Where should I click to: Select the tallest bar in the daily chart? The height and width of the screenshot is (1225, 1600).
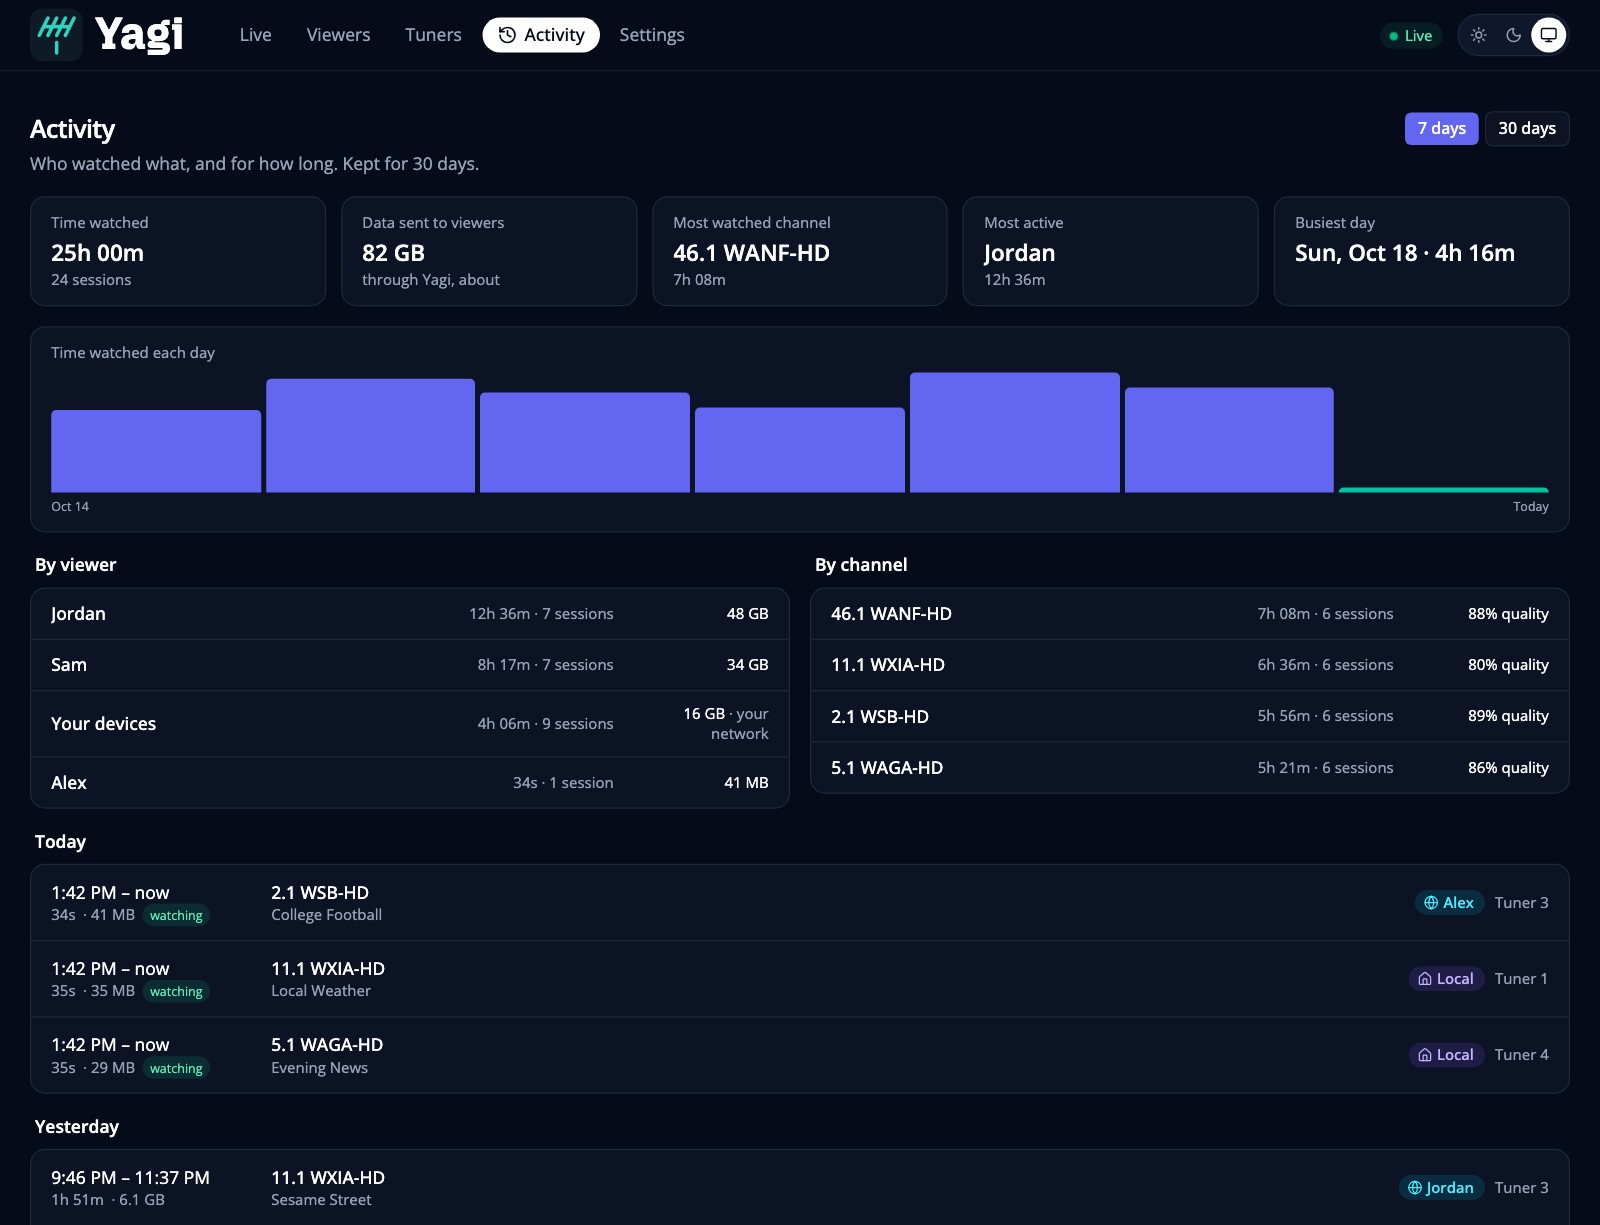(1015, 432)
